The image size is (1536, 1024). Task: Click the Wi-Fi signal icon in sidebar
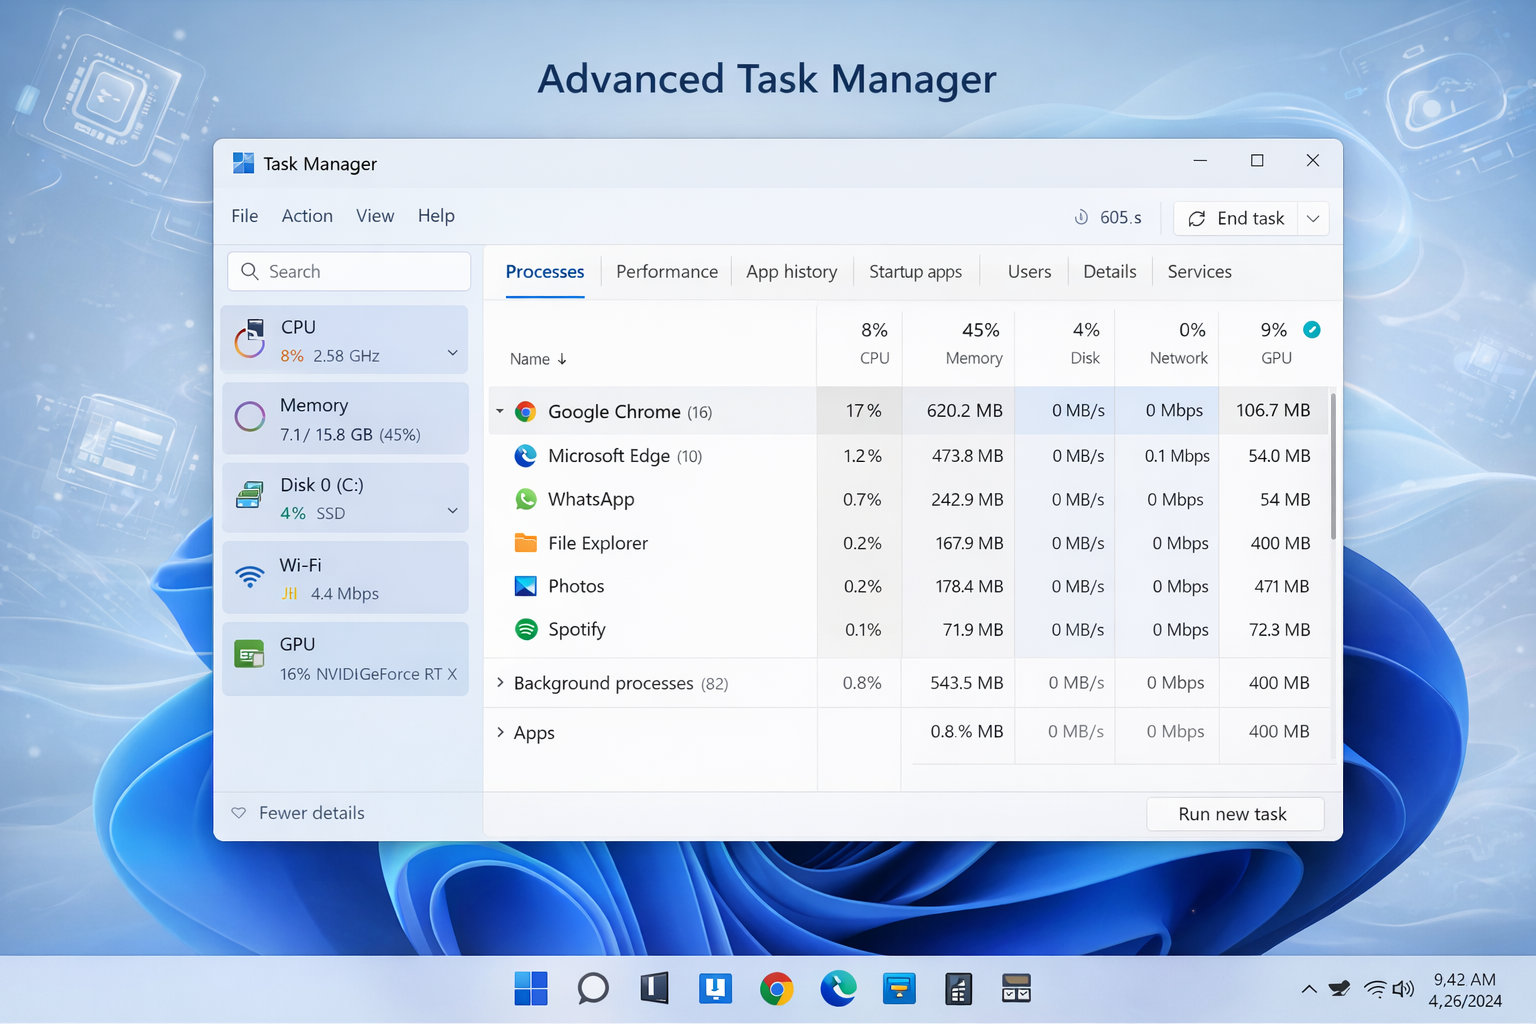[x=250, y=577]
